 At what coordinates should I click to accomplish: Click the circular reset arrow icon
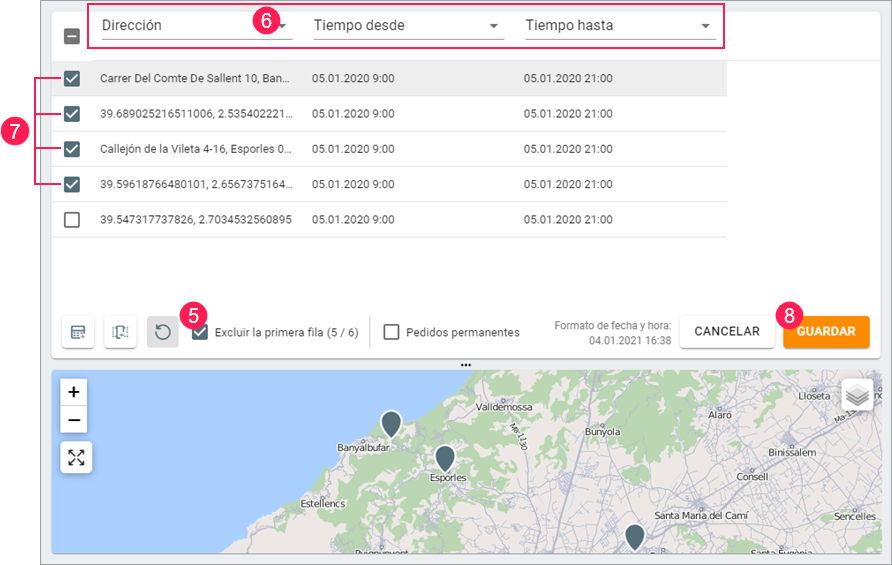[163, 332]
